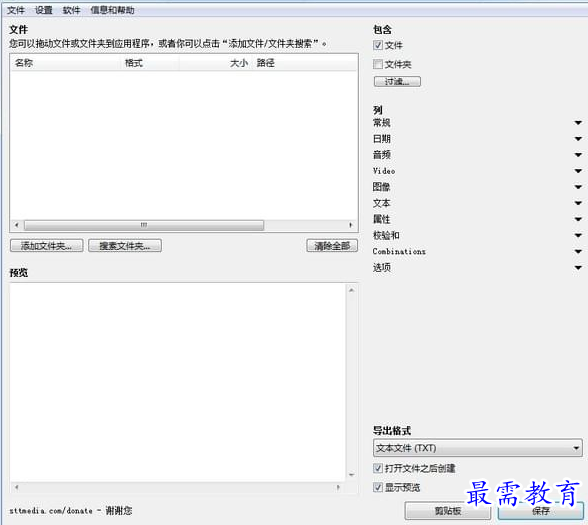Open the 文件 menu
Viewport: 588px width, 525px height.
coord(16,10)
